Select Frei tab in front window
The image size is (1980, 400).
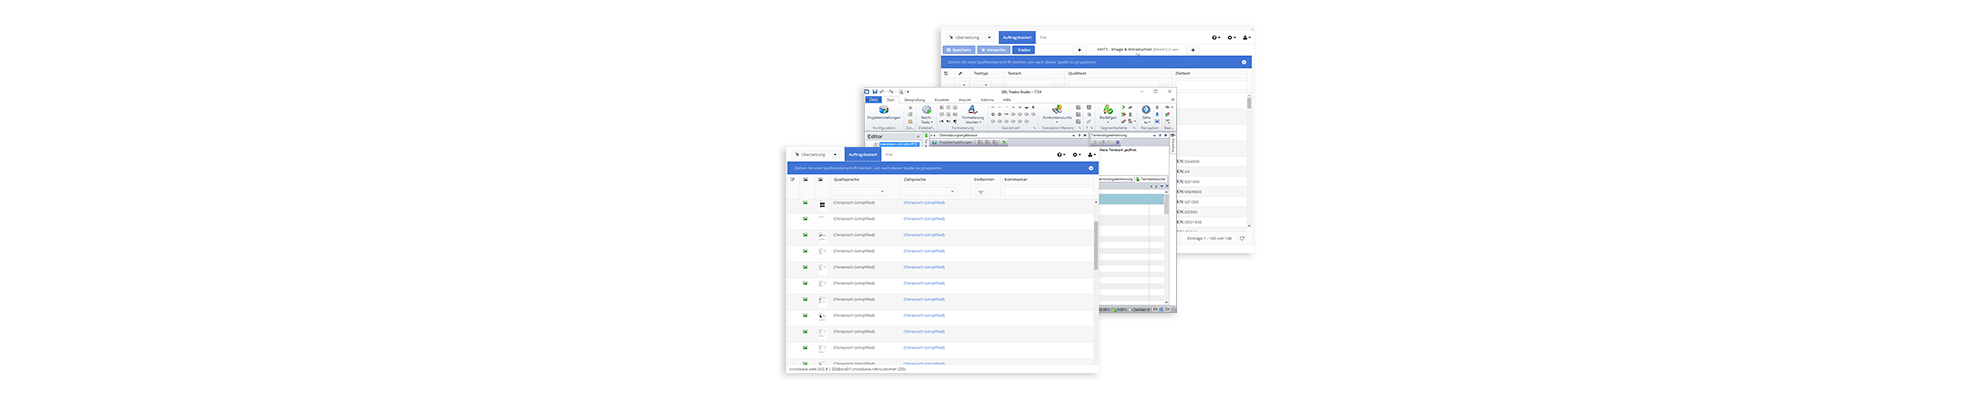point(888,155)
